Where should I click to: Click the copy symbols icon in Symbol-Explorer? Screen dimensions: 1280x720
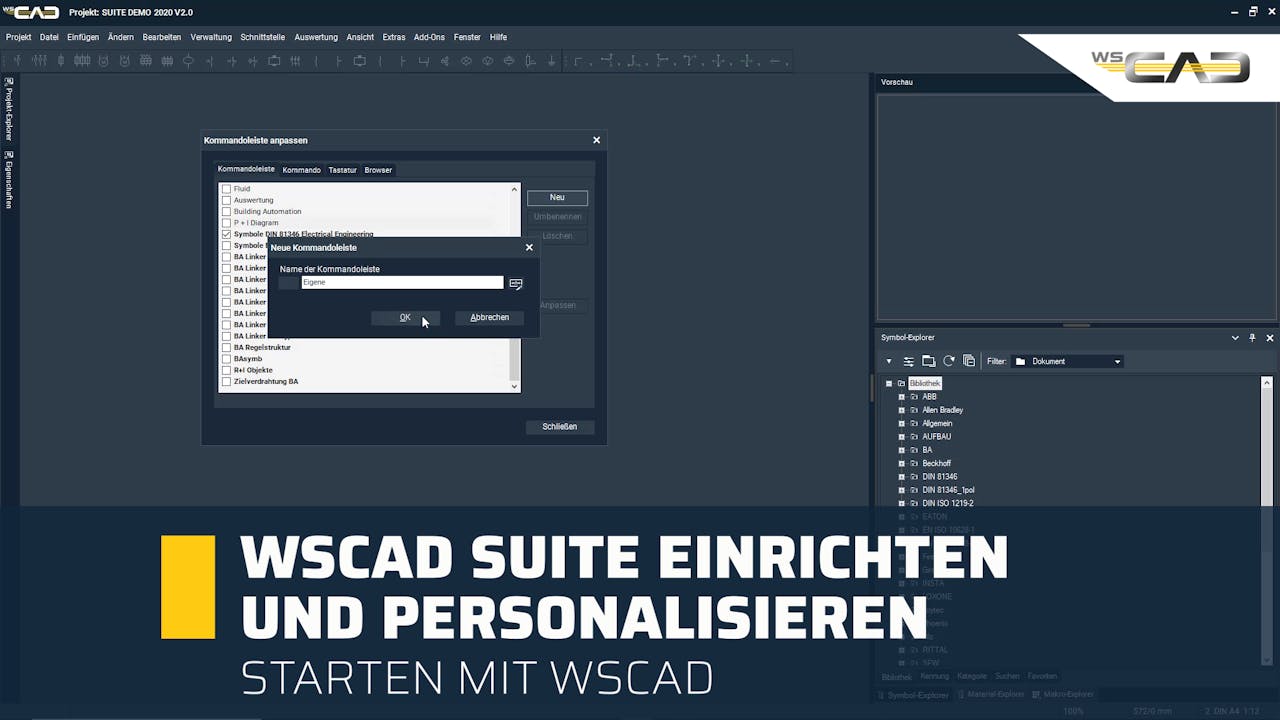[969, 361]
